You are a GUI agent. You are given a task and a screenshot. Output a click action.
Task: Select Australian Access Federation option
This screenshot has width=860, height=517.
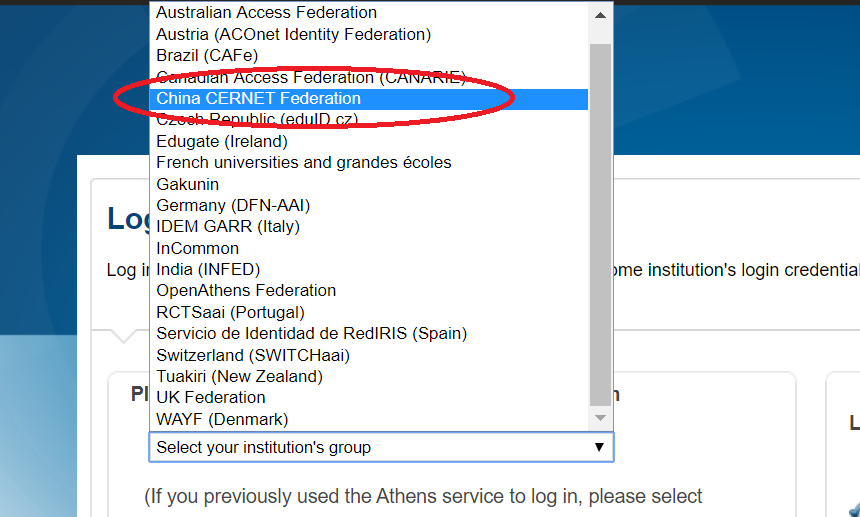point(267,13)
